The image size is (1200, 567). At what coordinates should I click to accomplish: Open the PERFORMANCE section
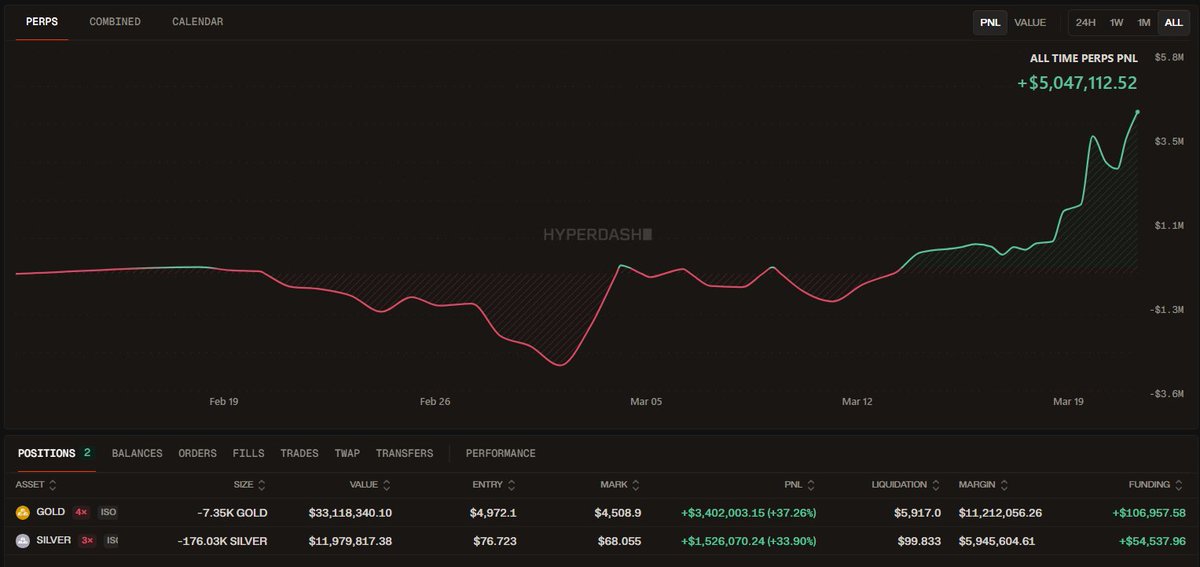pos(500,453)
